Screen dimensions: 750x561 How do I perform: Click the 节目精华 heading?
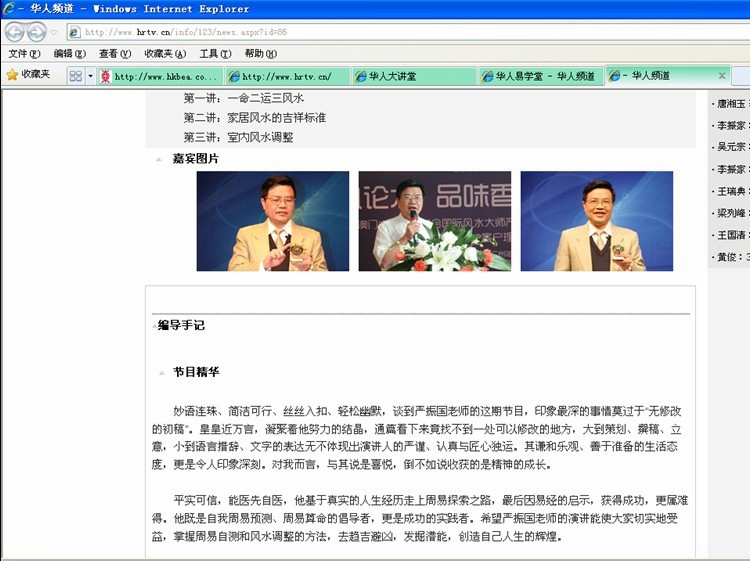tap(196, 372)
